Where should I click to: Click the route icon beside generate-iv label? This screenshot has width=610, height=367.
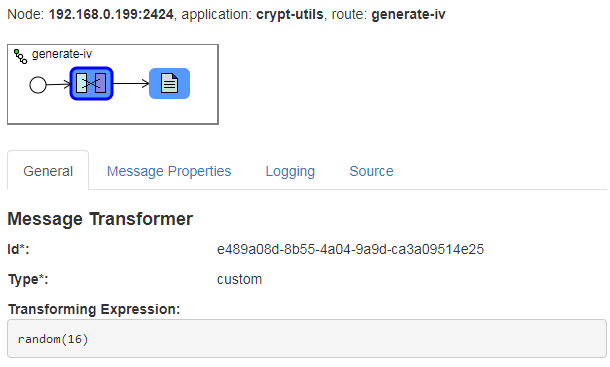[20, 56]
